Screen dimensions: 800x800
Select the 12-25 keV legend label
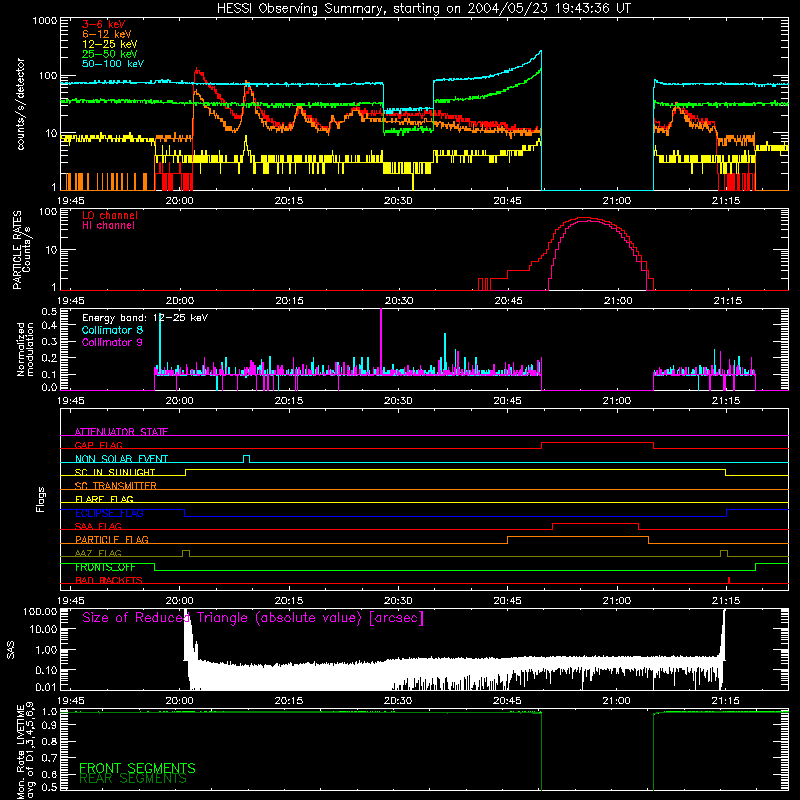[109, 44]
